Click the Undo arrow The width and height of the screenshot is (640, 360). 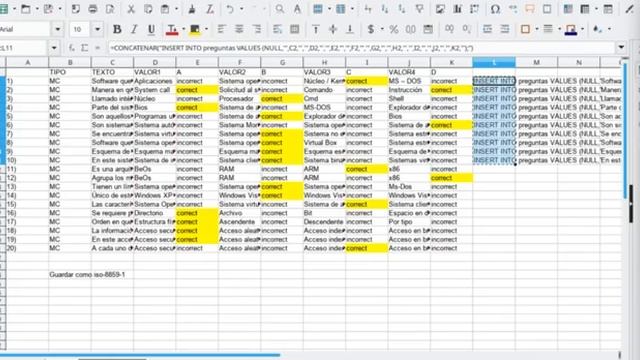point(230,9)
